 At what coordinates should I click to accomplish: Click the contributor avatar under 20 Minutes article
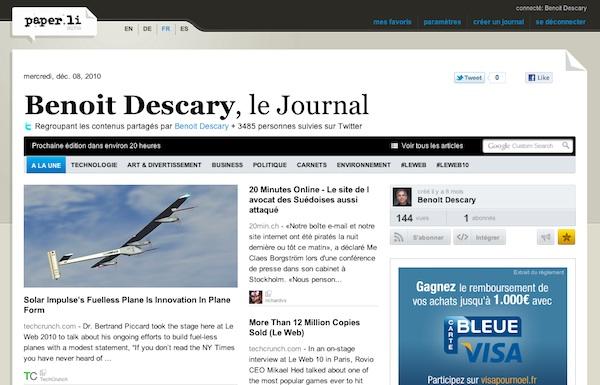pos(255,297)
